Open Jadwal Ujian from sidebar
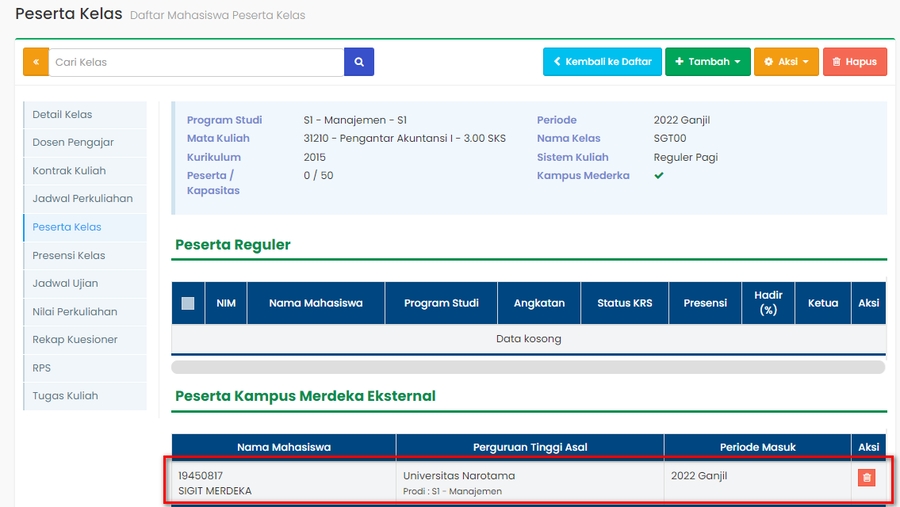This screenshot has height=507, width=900. pos(65,283)
